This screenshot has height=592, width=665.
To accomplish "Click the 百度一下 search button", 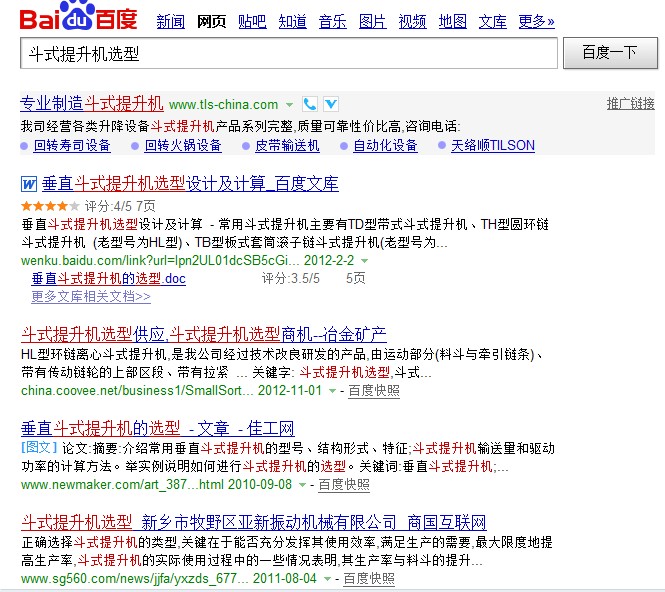I will pyautogui.click(x=610, y=53).
